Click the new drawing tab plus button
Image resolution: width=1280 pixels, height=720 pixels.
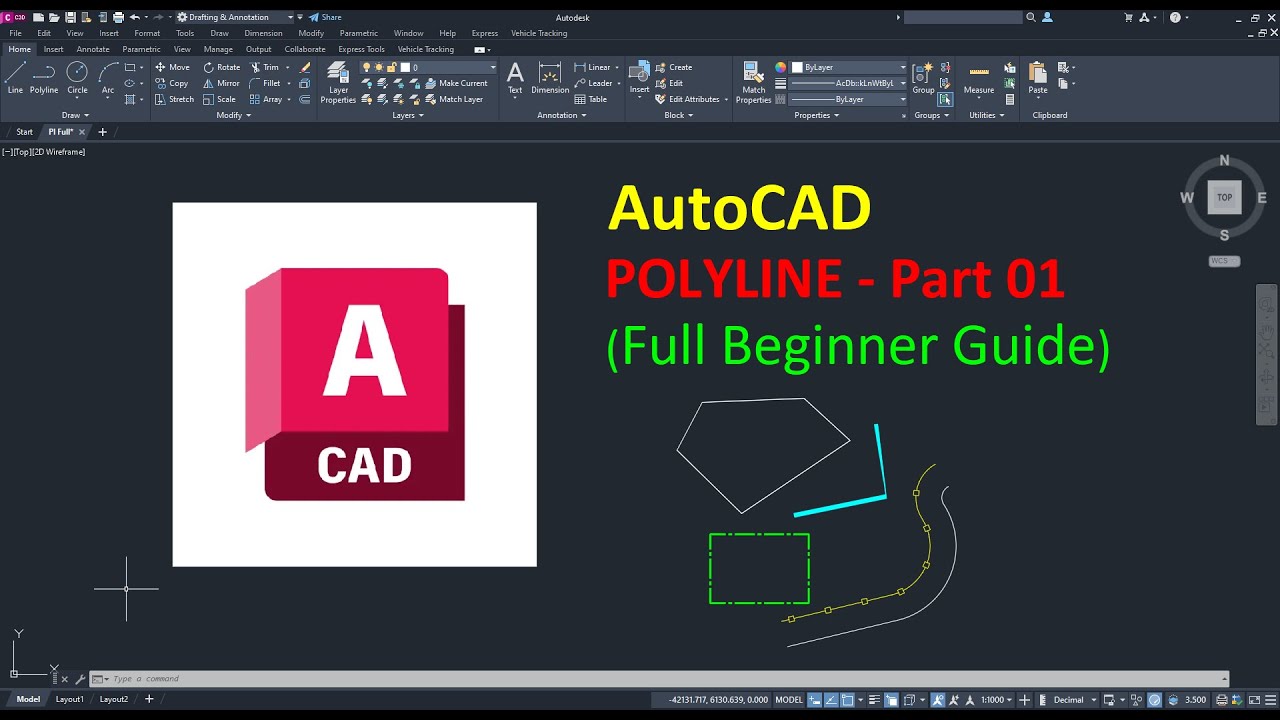pyautogui.click(x=102, y=132)
